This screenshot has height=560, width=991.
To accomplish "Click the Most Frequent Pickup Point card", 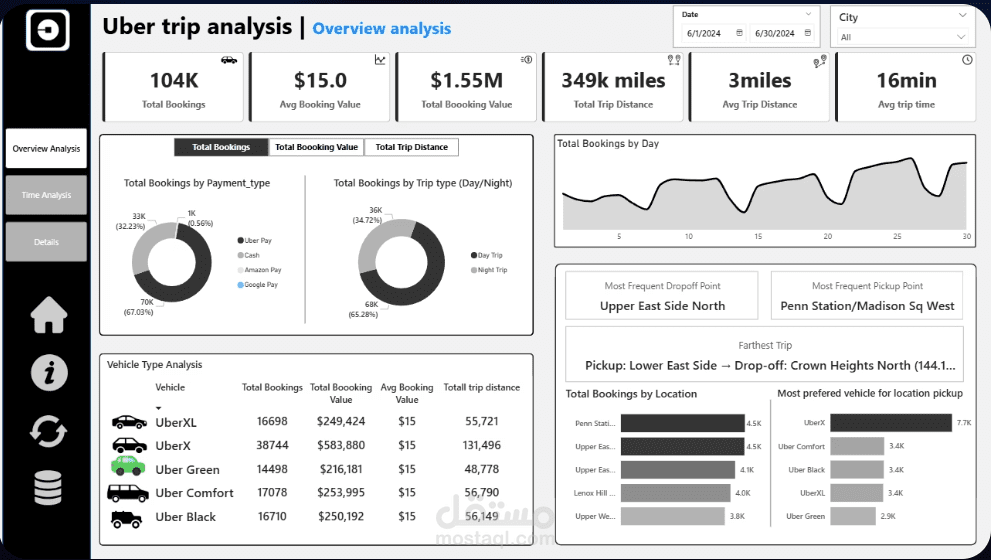I will click(x=867, y=296).
